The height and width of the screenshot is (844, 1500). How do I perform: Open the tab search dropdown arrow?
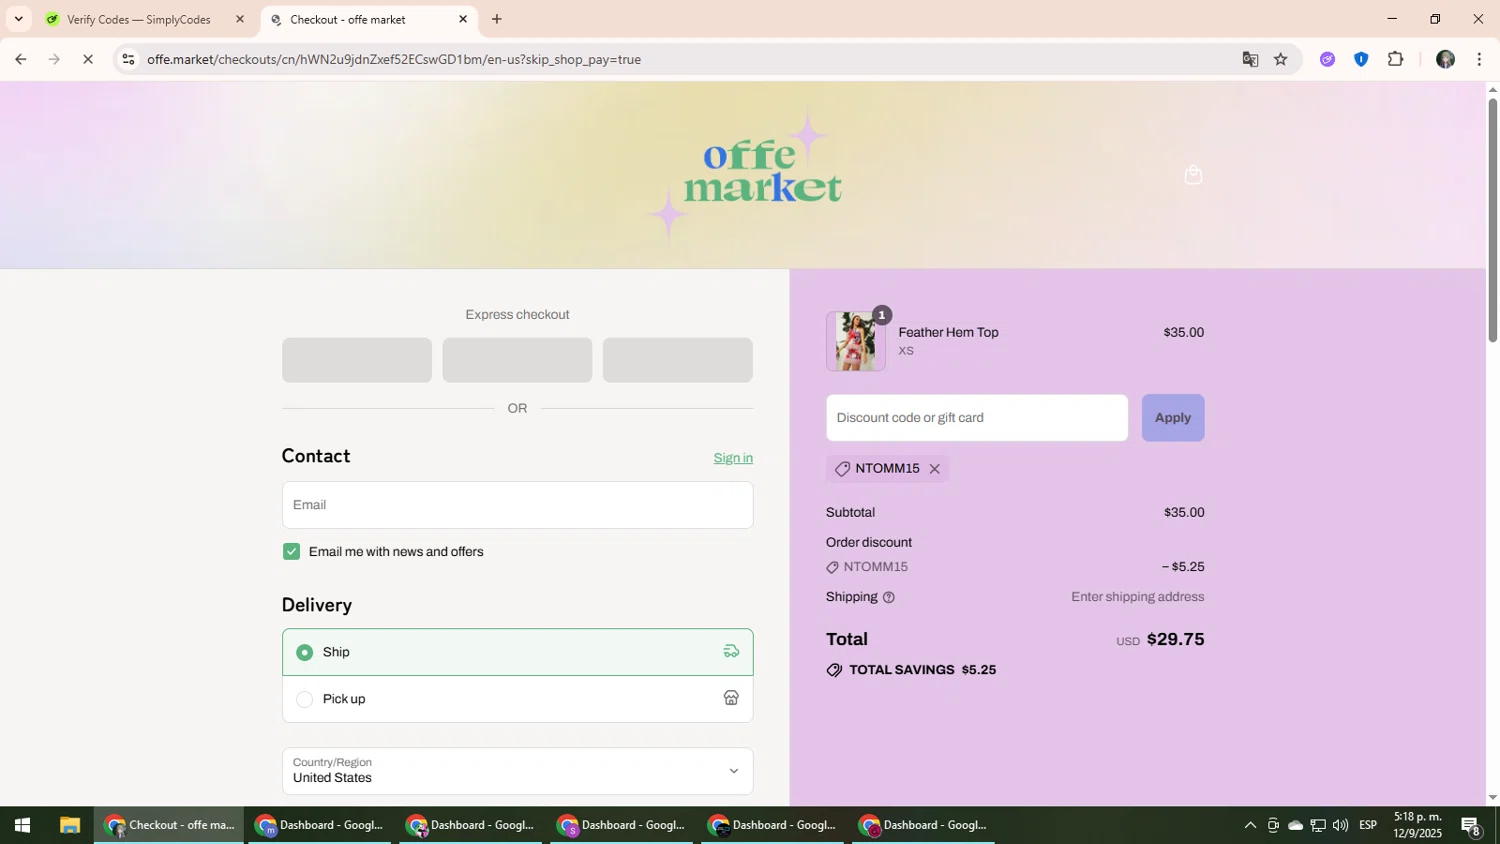click(x=18, y=19)
